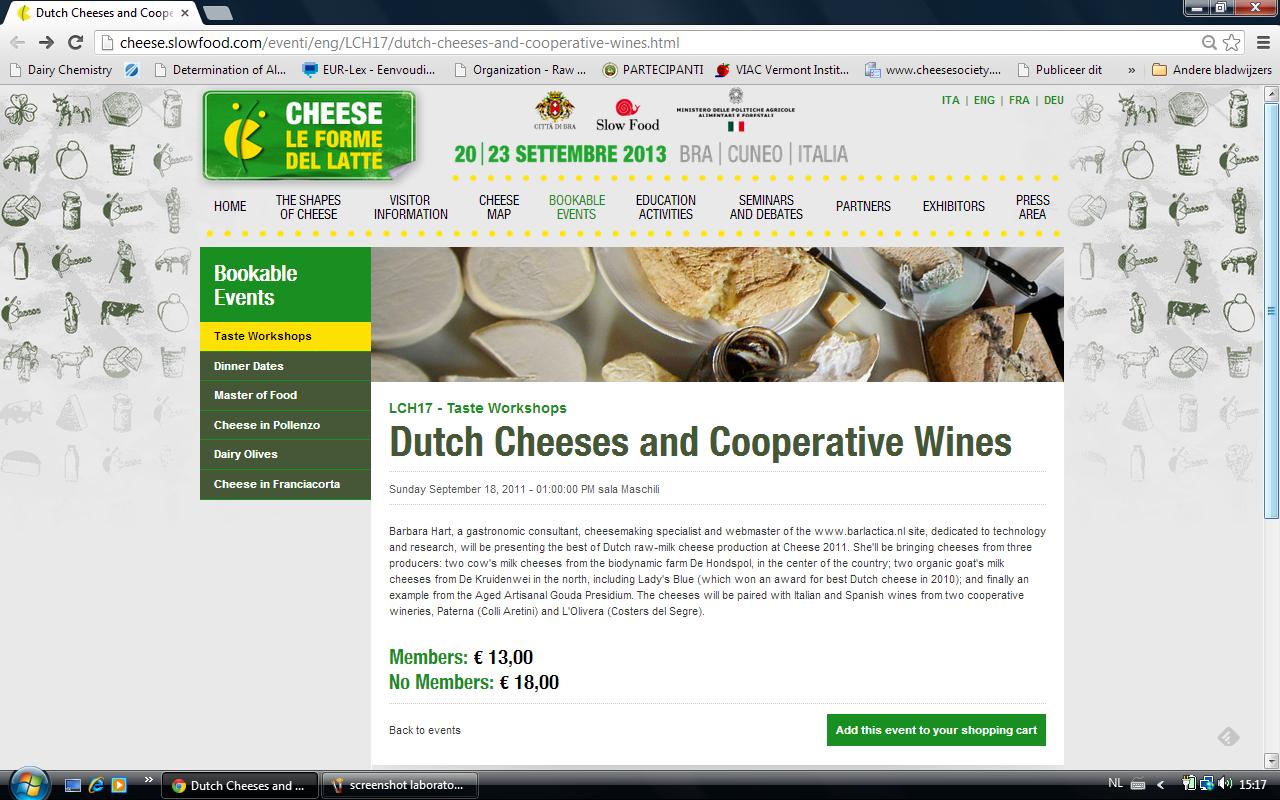Reload the page with refresh icon

pos(75,42)
